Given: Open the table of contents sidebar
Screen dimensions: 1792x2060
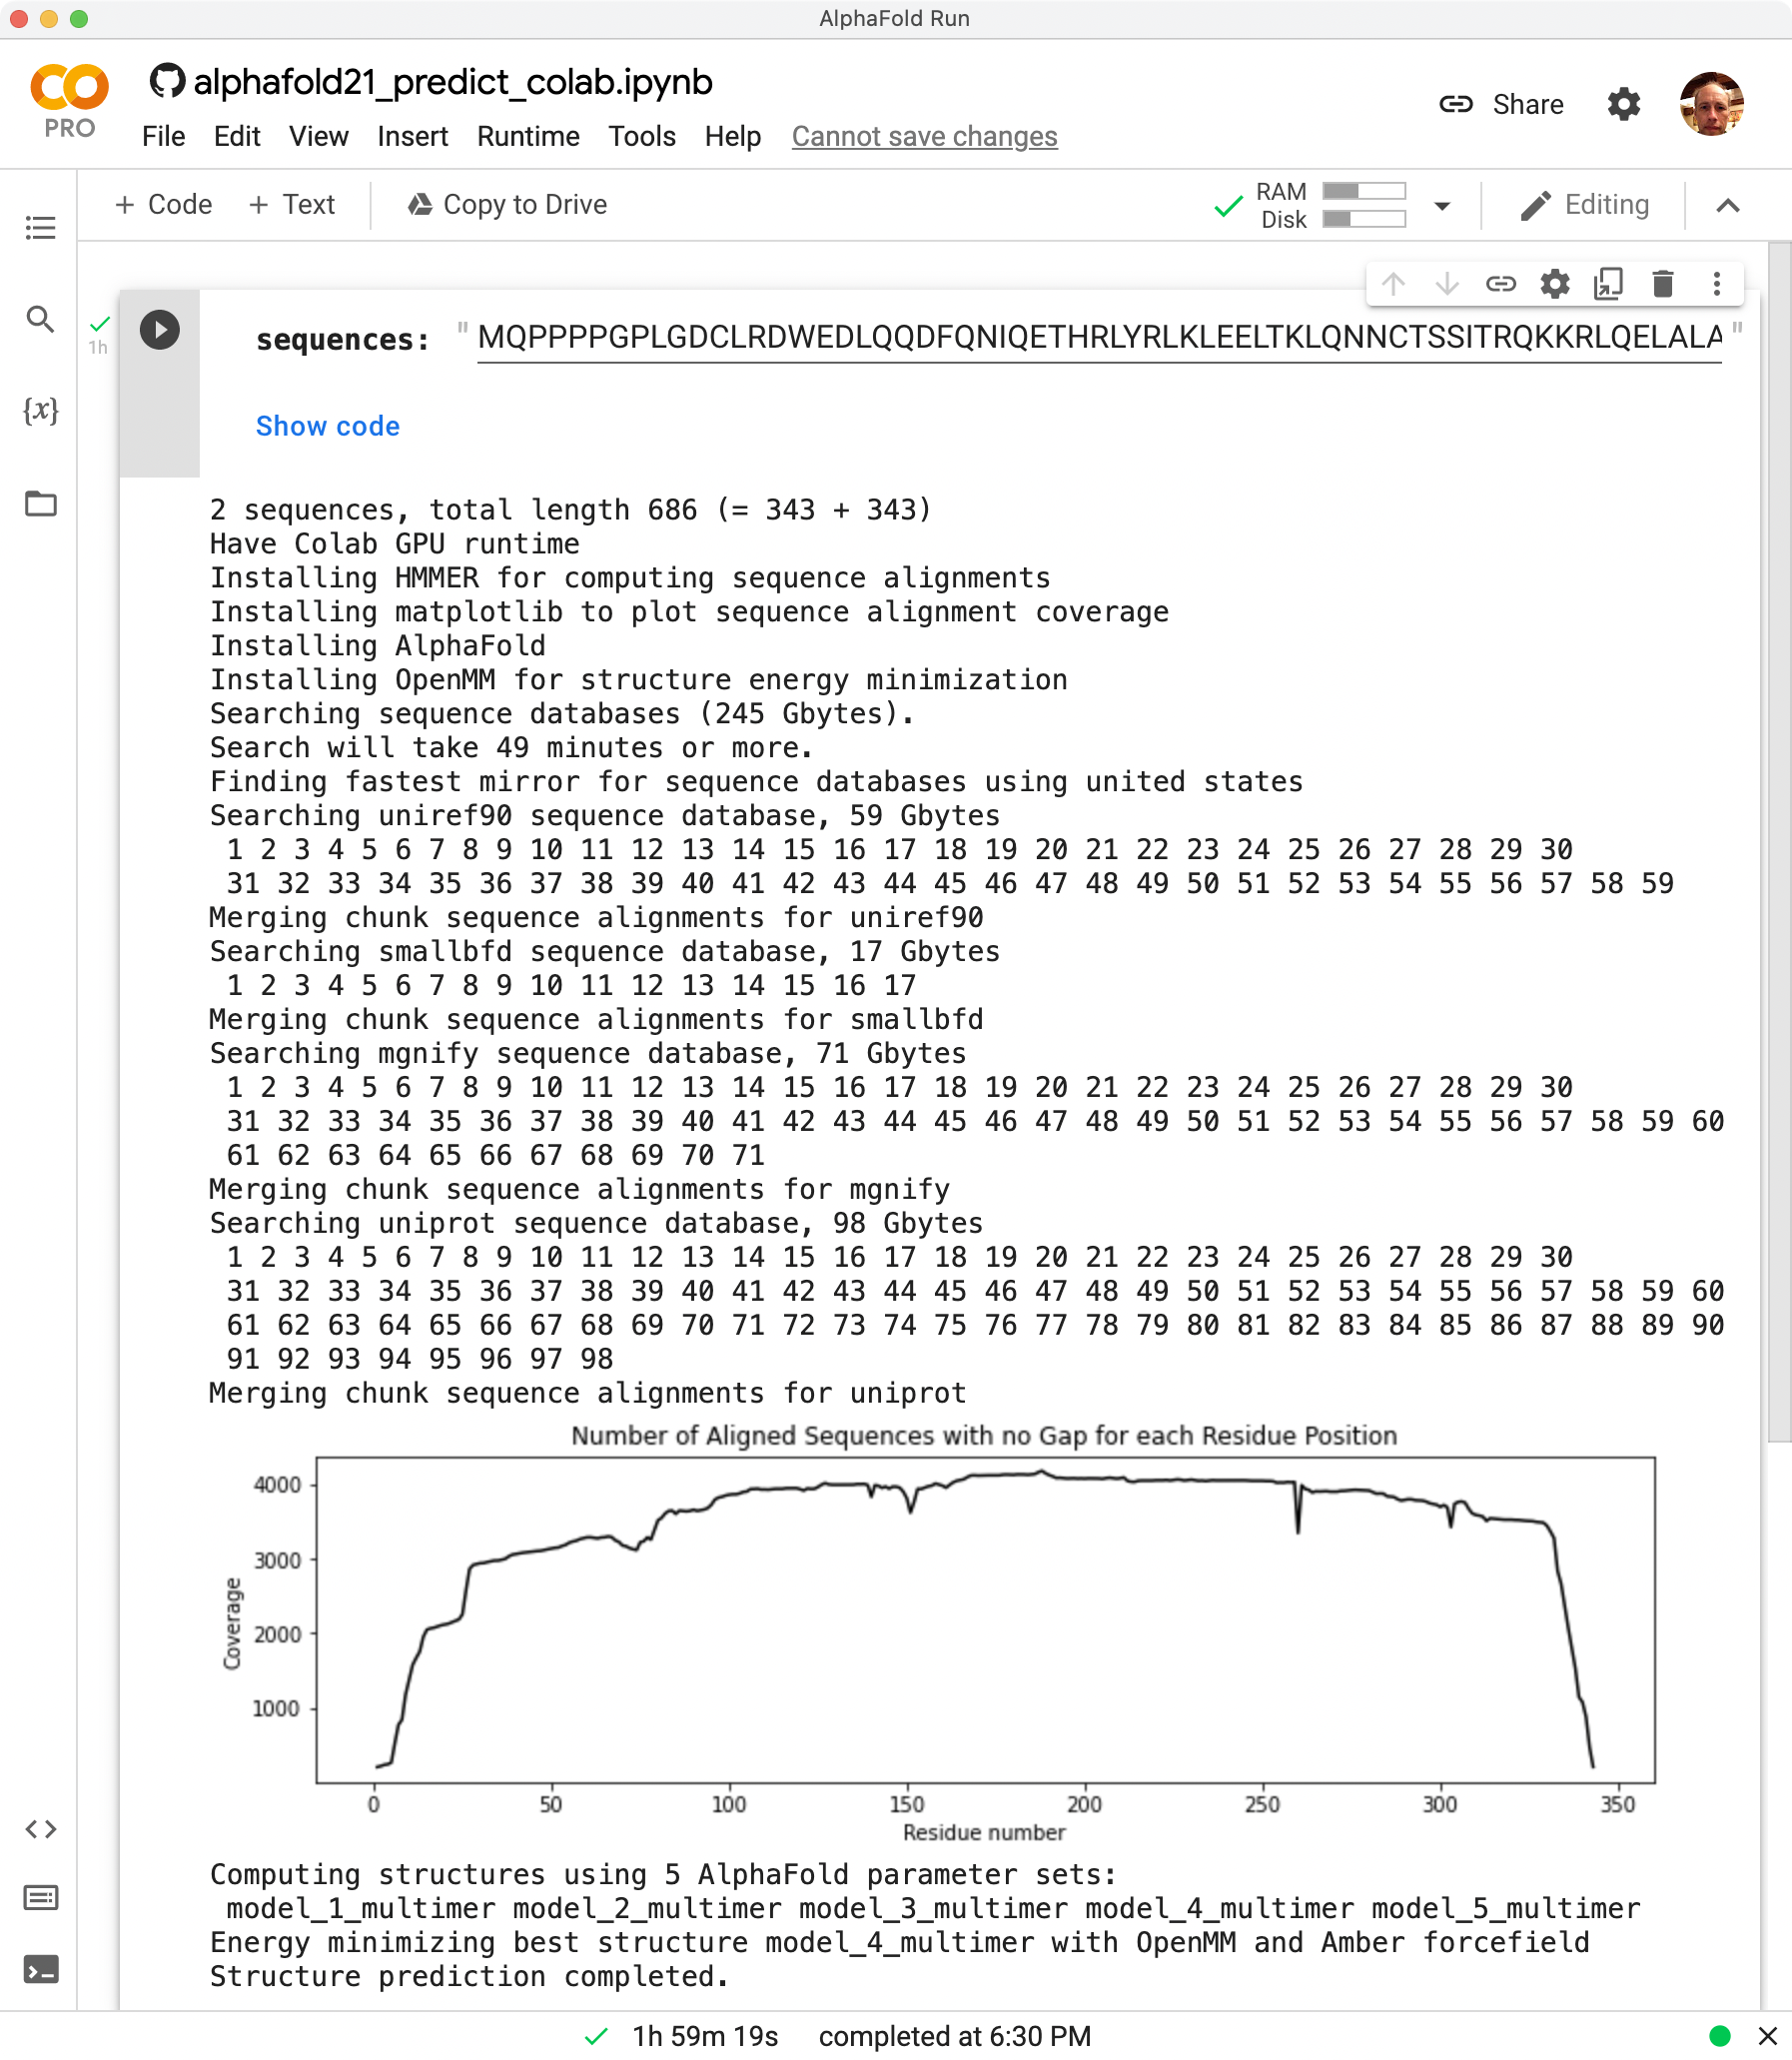Looking at the screenshot, I should point(40,228).
